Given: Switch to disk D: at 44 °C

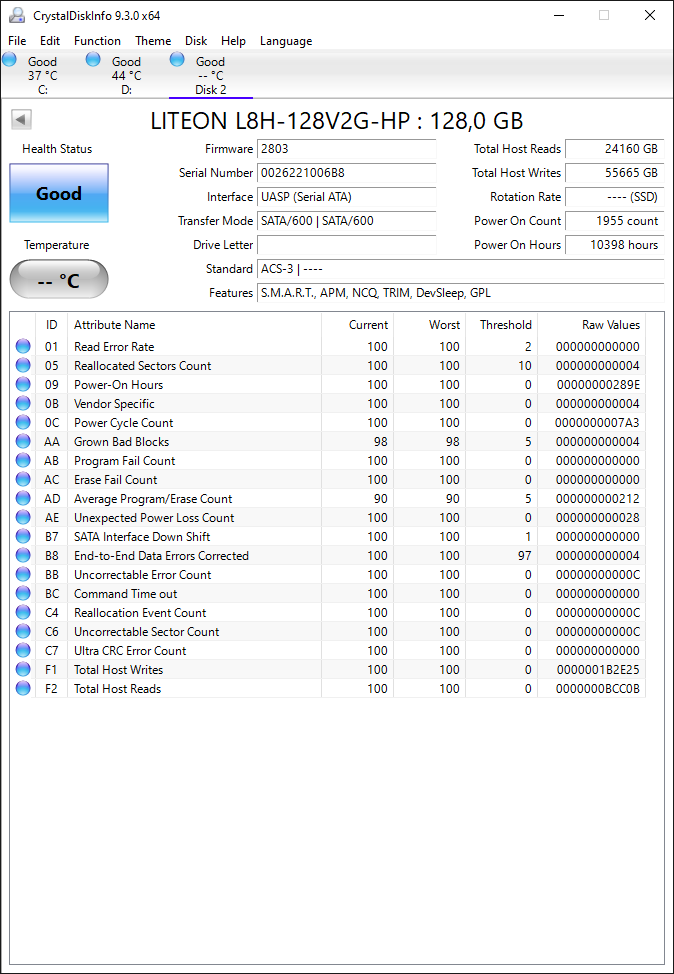Looking at the screenshot, I should coord(126,75).
